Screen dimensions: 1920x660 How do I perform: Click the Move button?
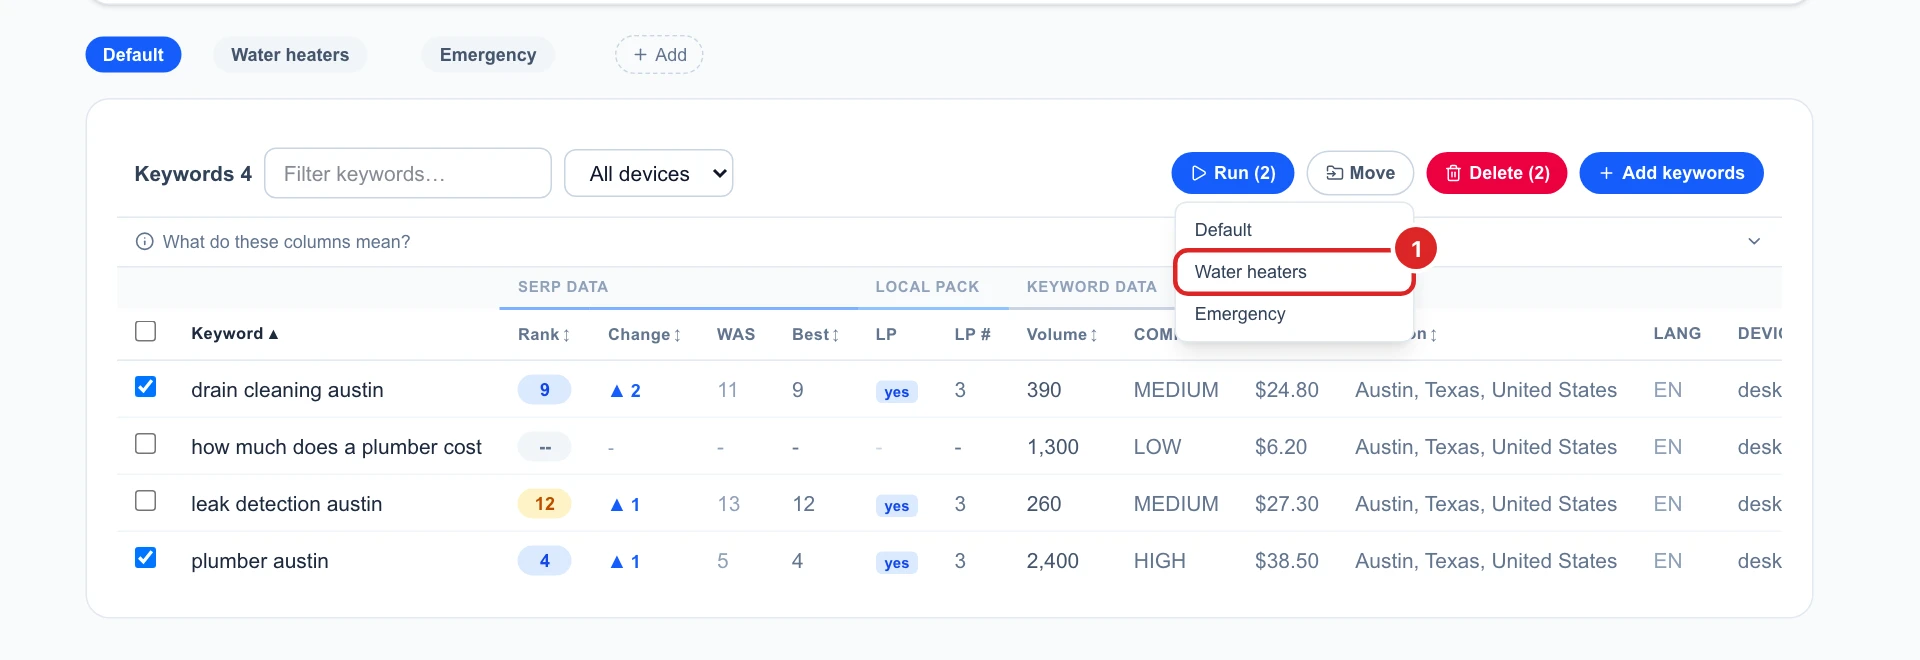pos(1360,173)
